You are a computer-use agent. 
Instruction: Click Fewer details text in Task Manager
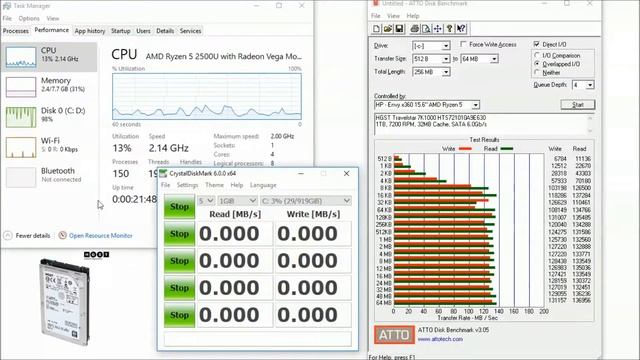(33, 236)
